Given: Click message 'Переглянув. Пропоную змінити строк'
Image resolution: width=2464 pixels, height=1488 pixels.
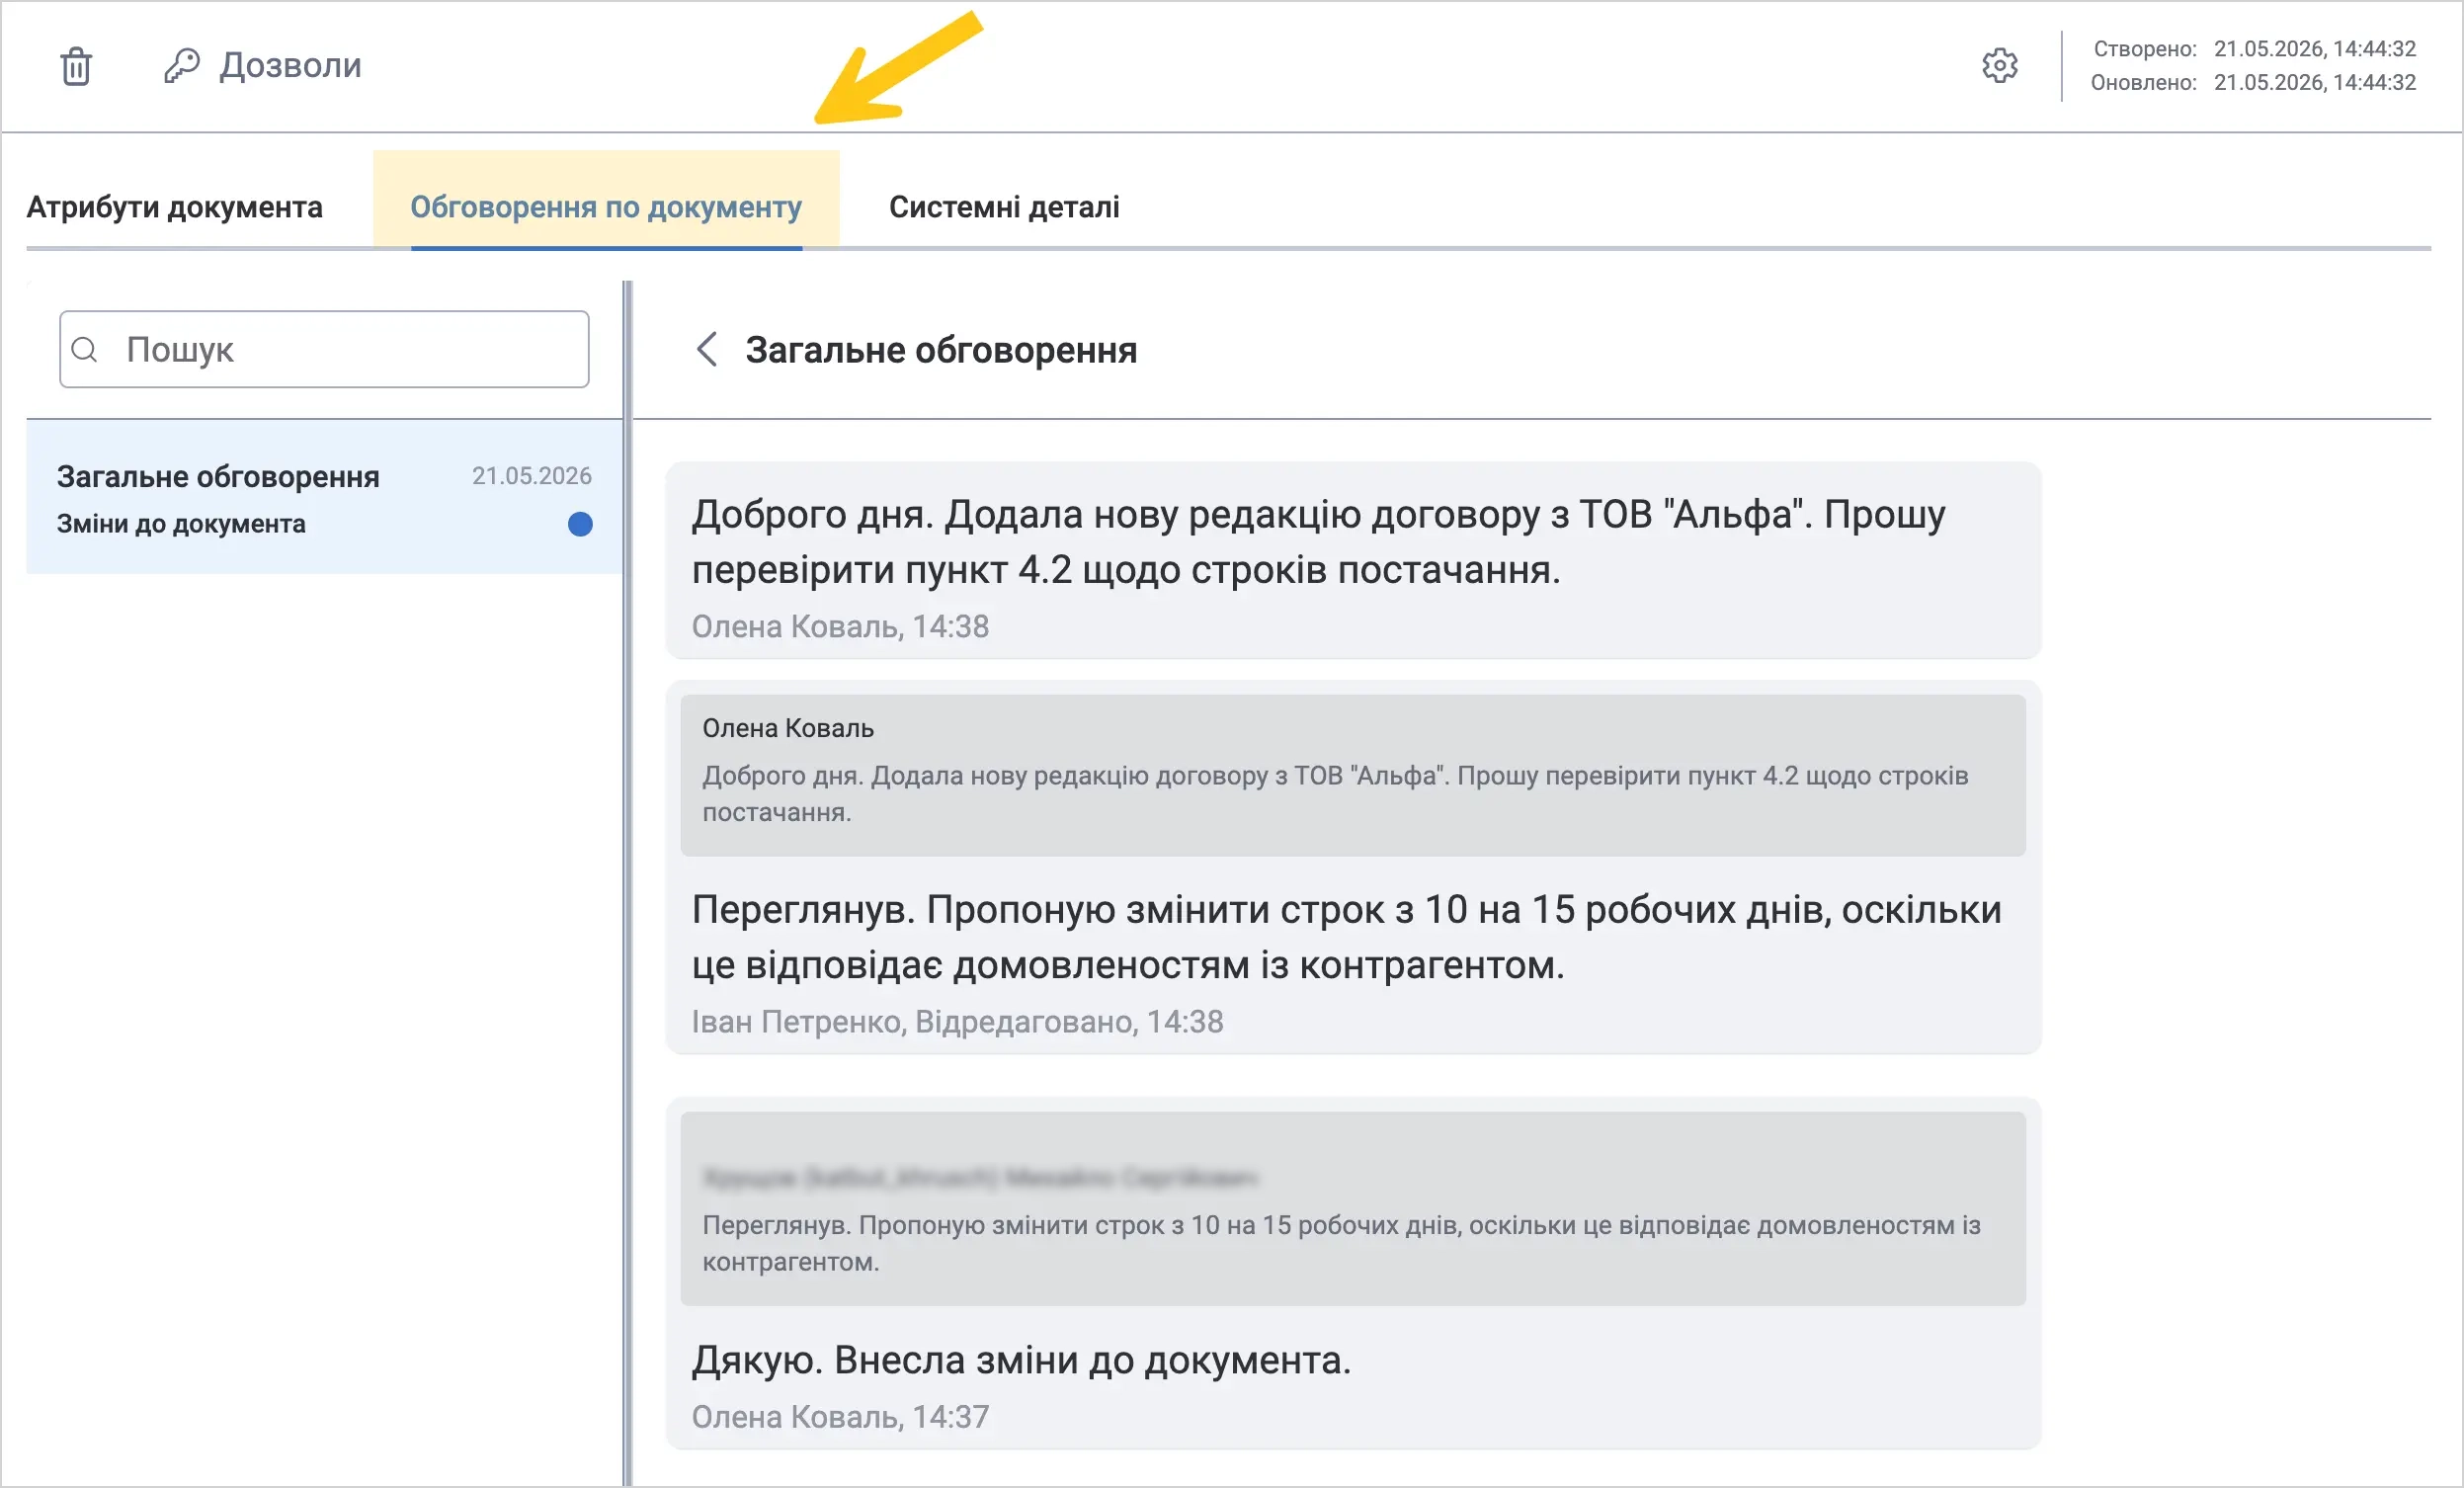Looking at the screenshot, I should [x=1346, y=937].
